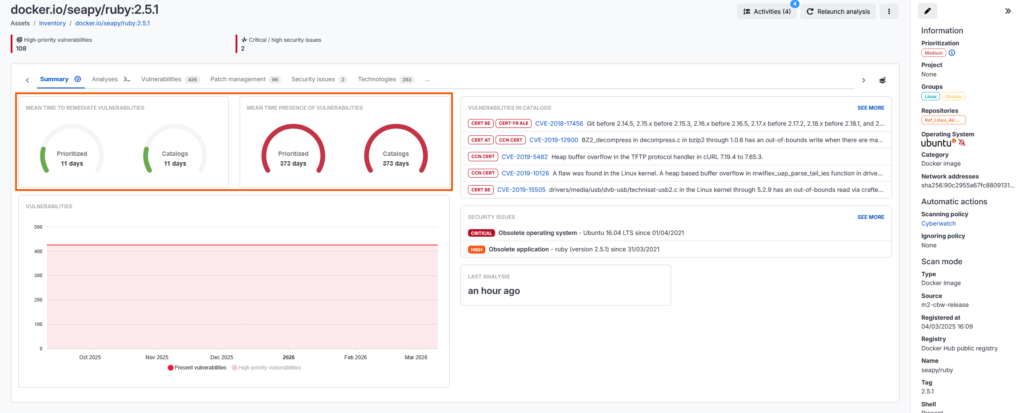The height and width of the screenshot is (413, 1024).
Task: Open CVE-2018-17456 vulnerability link
Action: tap(555, 123)
